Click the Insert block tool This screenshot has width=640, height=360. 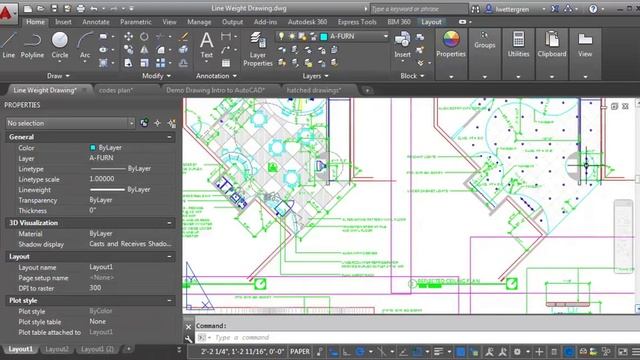[x=402, y=45]
